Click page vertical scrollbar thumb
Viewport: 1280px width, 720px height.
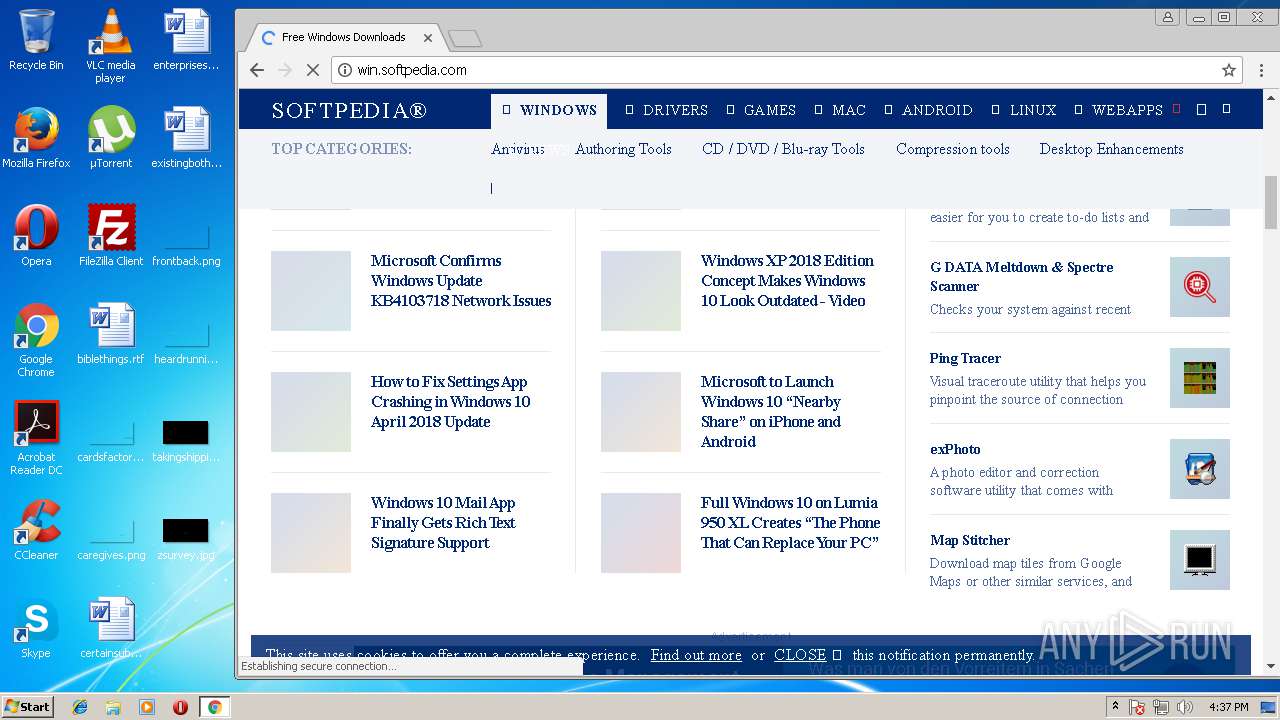tap(1271, 203)
